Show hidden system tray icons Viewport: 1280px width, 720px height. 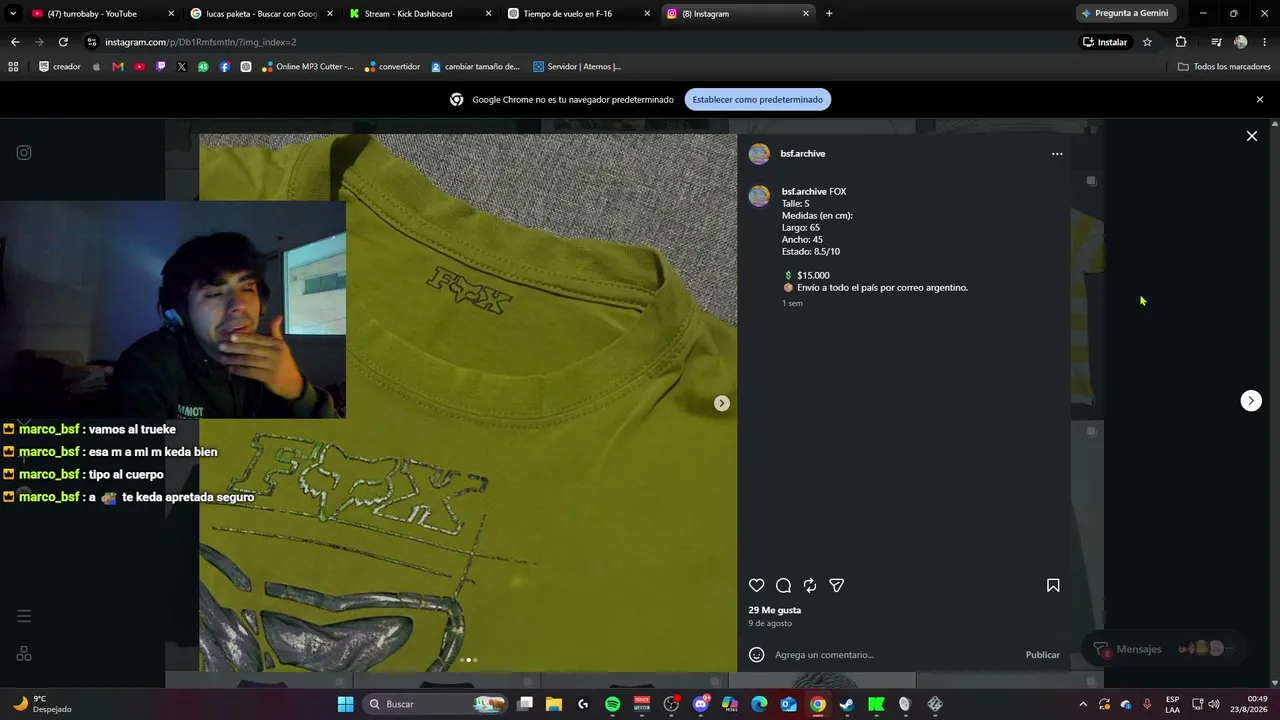point(1083,704)
